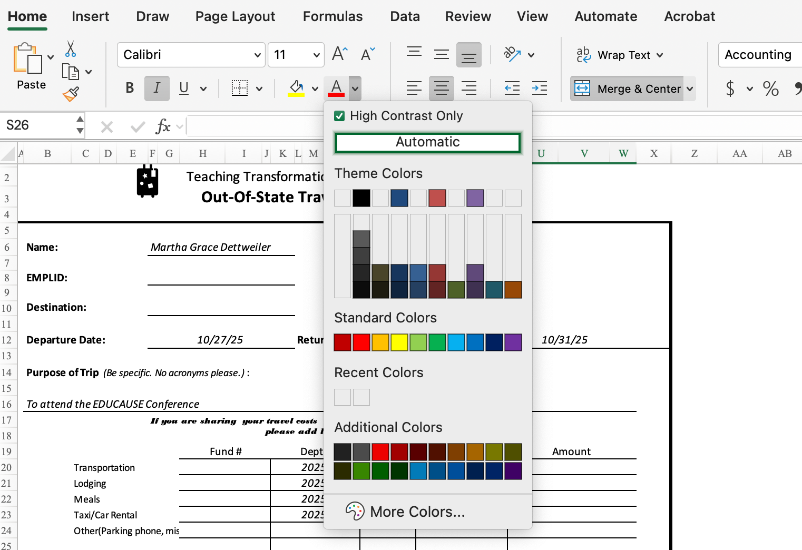The width and height of the screenshot is (802, 550).
Task: Center text horizontally
Action: (x=441, y=88)
